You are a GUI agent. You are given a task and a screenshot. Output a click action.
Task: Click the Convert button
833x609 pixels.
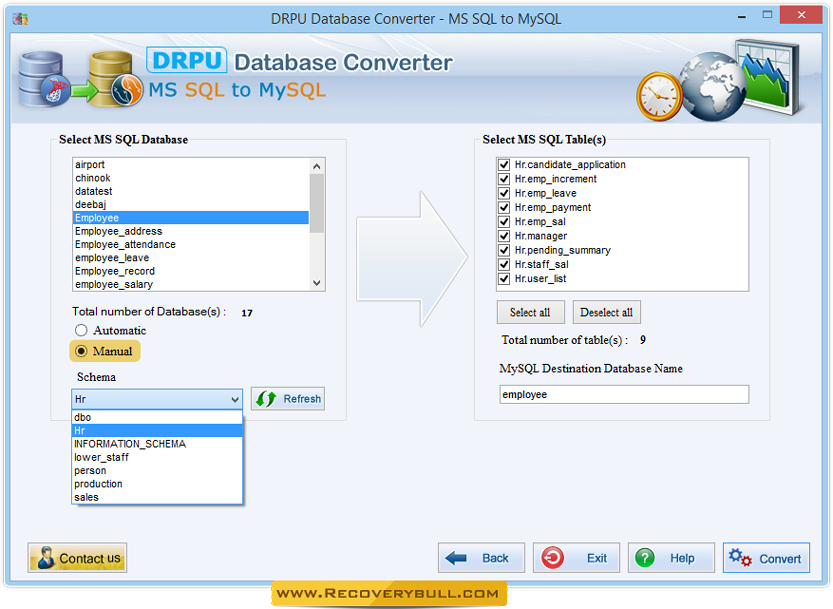point(767,558)
